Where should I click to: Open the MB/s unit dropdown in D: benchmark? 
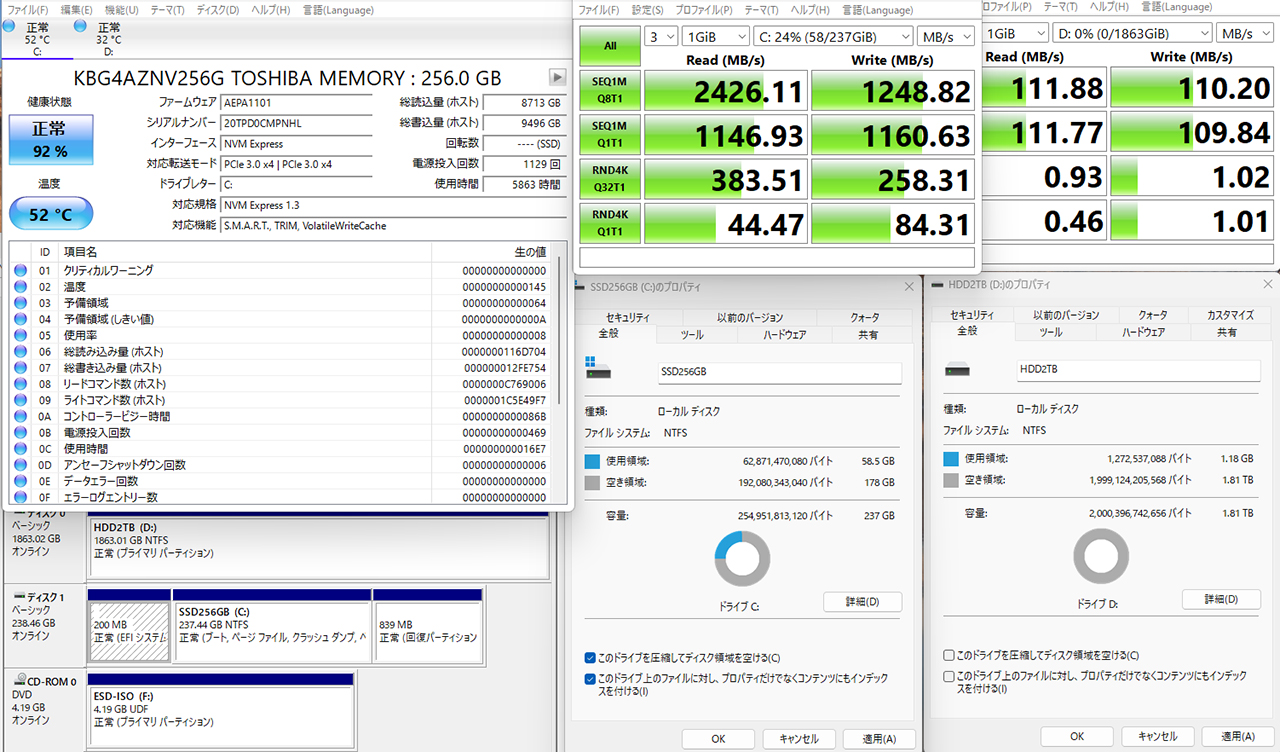coord(1245,33)
